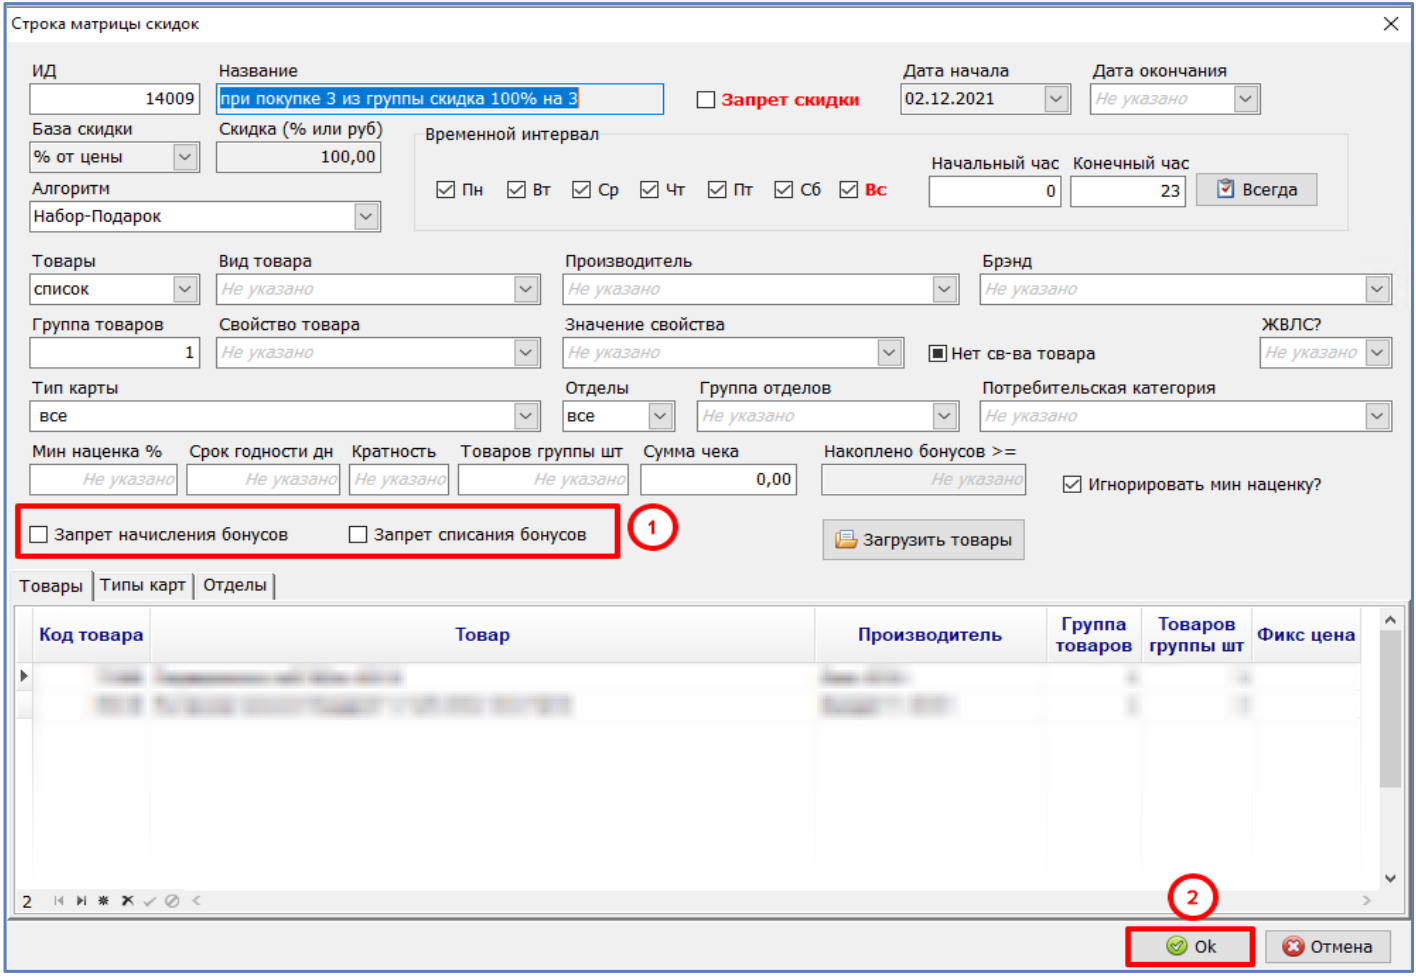The height and width of the screenshot is (980, 1416).
Task: Open the Отделы tab
Action: point(235,586)
